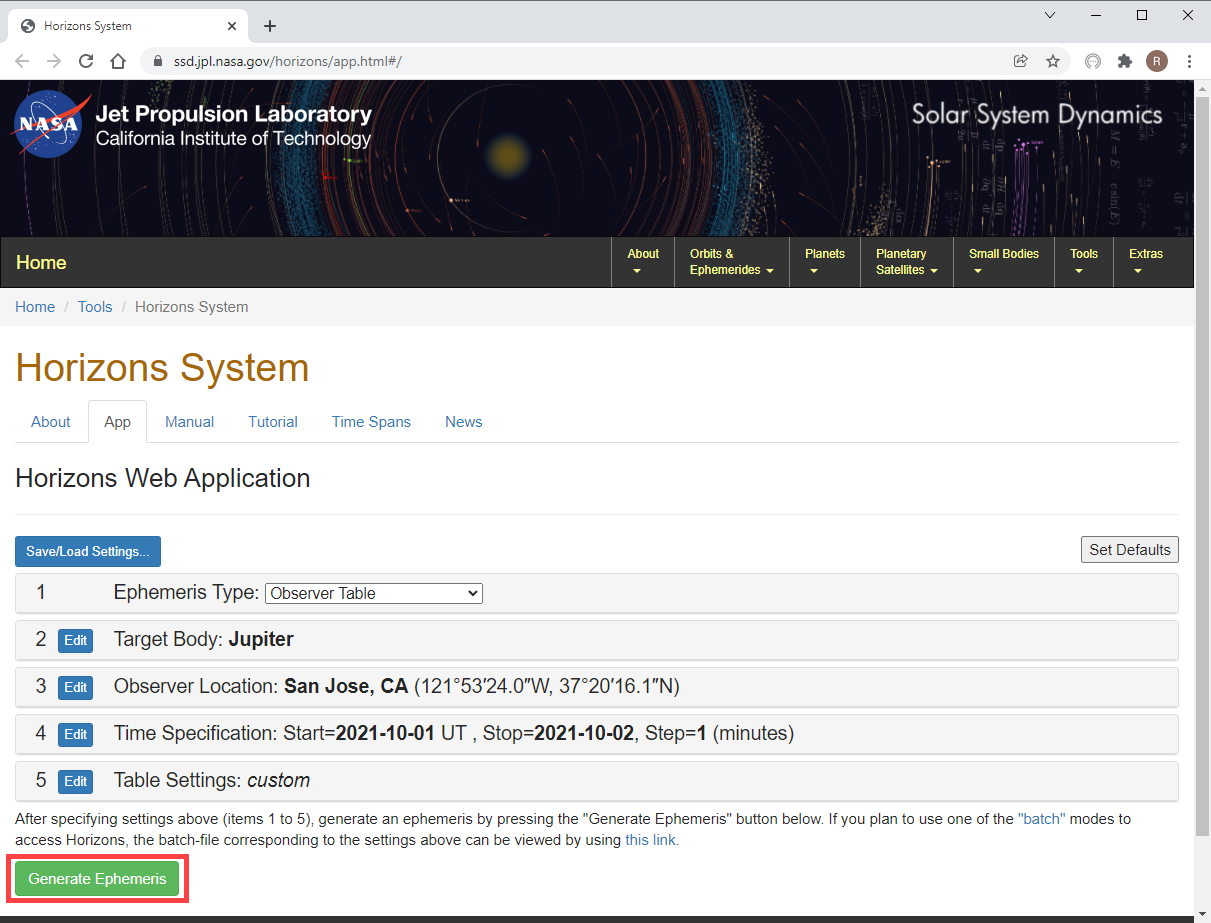Click Tools breadcrumb link
The image size is (1211, 923).
click(95, 307)
